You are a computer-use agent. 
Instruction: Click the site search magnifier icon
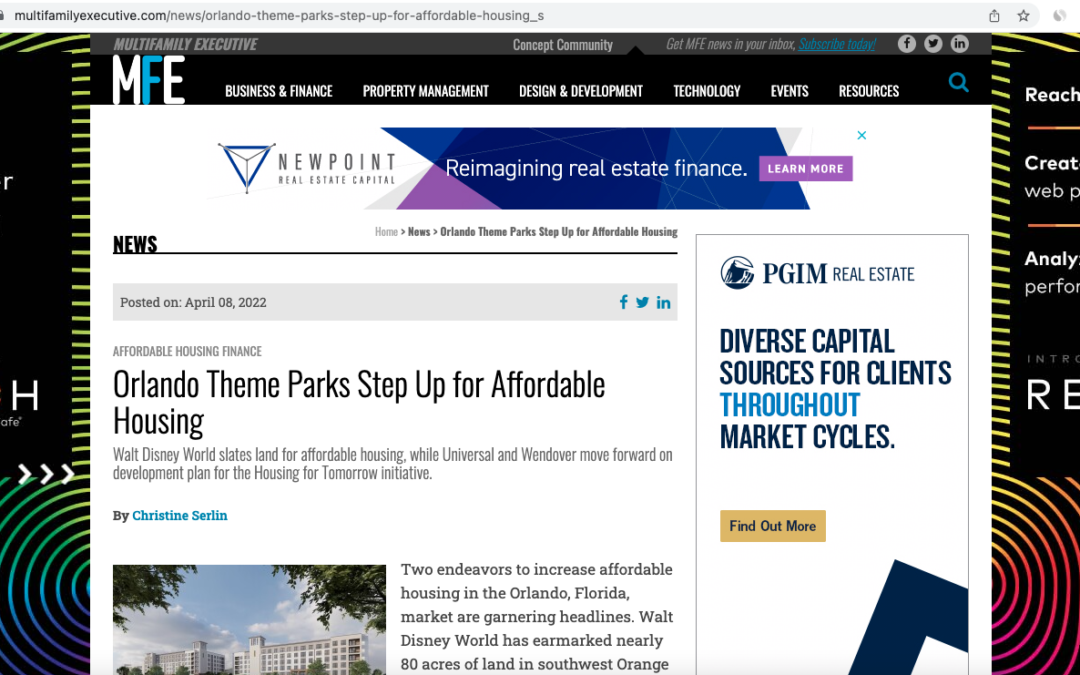click(x=958, y=83)
